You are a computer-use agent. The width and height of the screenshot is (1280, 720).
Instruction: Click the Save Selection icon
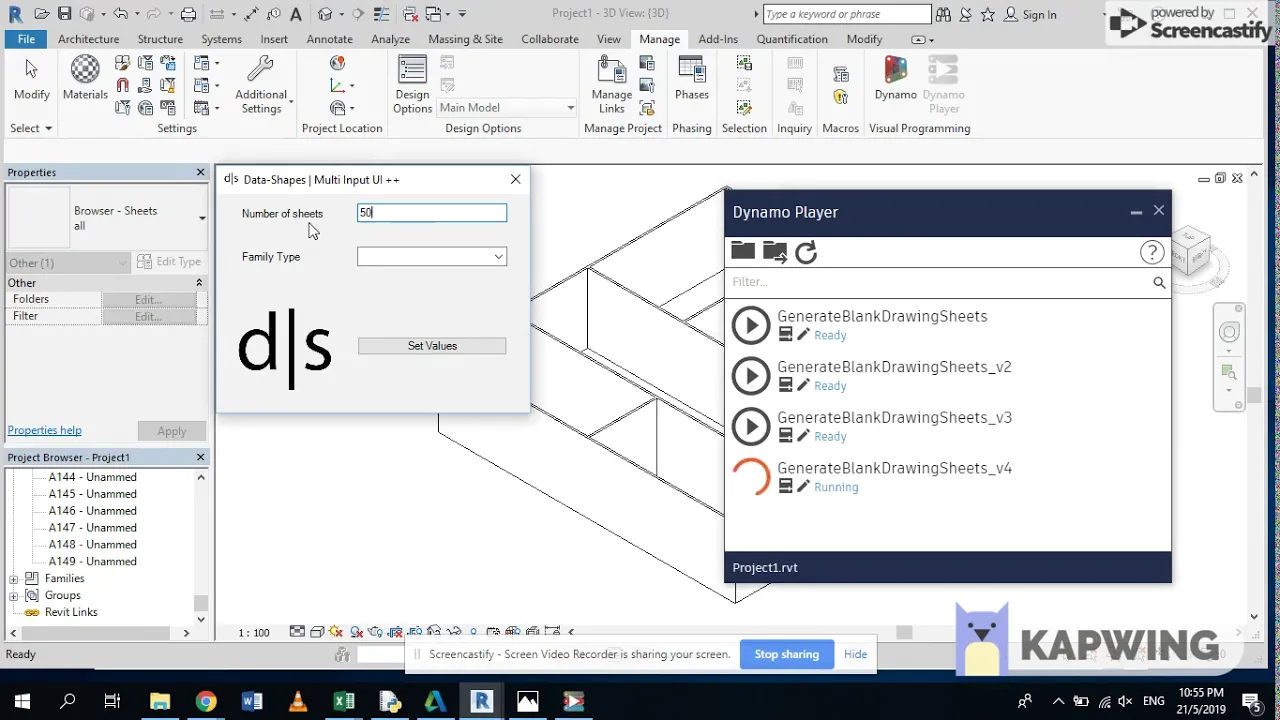[744, 63]
